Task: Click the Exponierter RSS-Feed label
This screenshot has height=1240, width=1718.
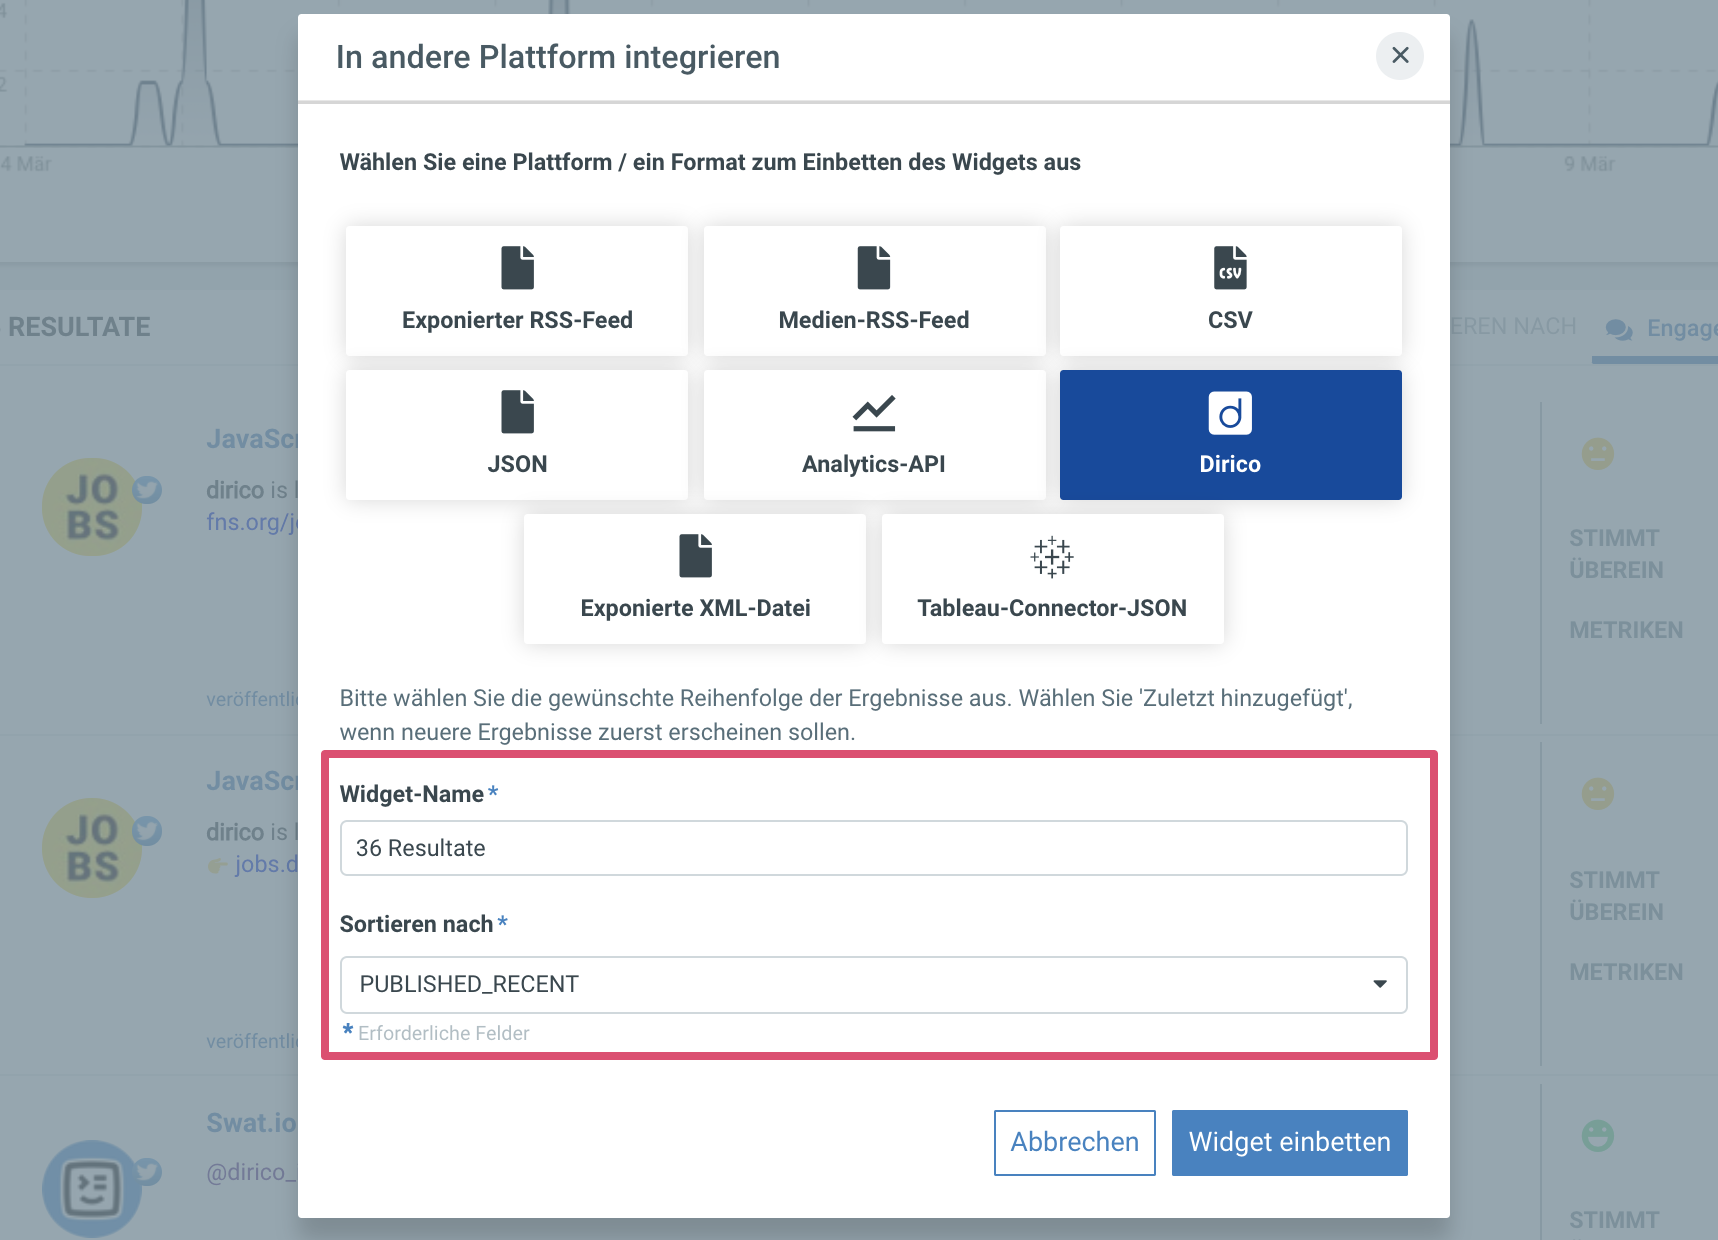Action: tap(517, 320)
